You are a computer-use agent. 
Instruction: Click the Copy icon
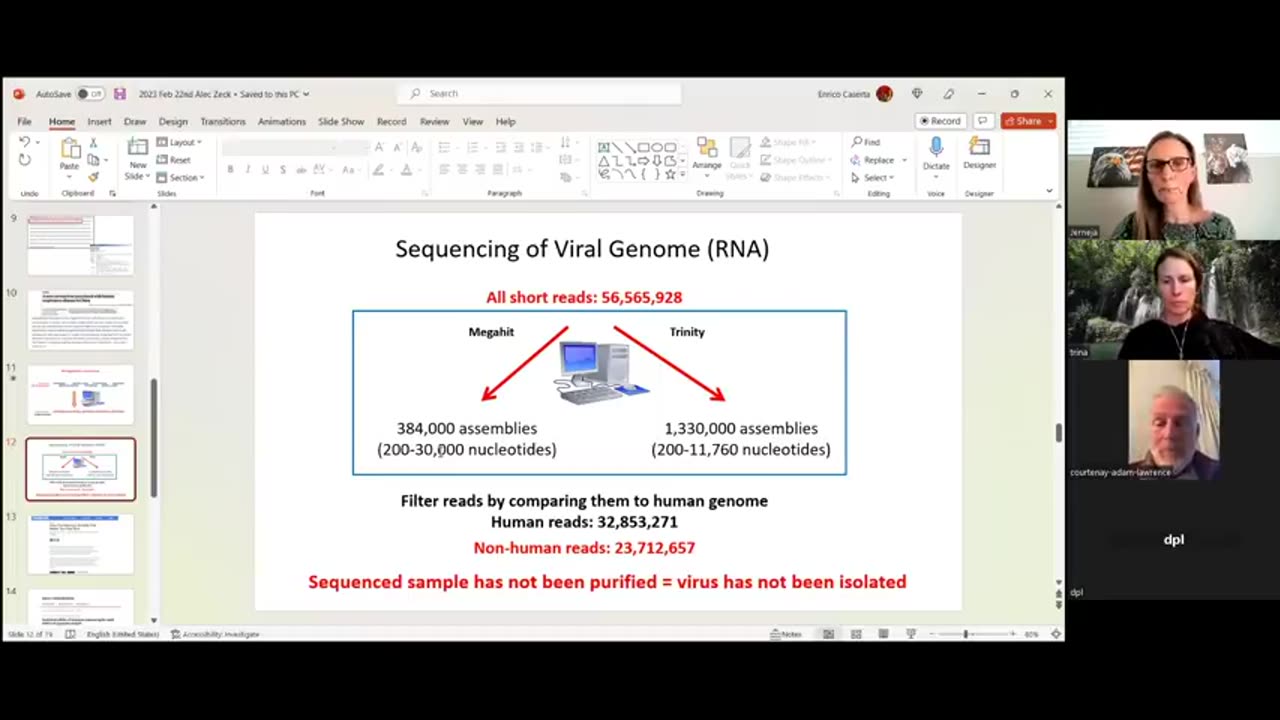click(93, 160)
